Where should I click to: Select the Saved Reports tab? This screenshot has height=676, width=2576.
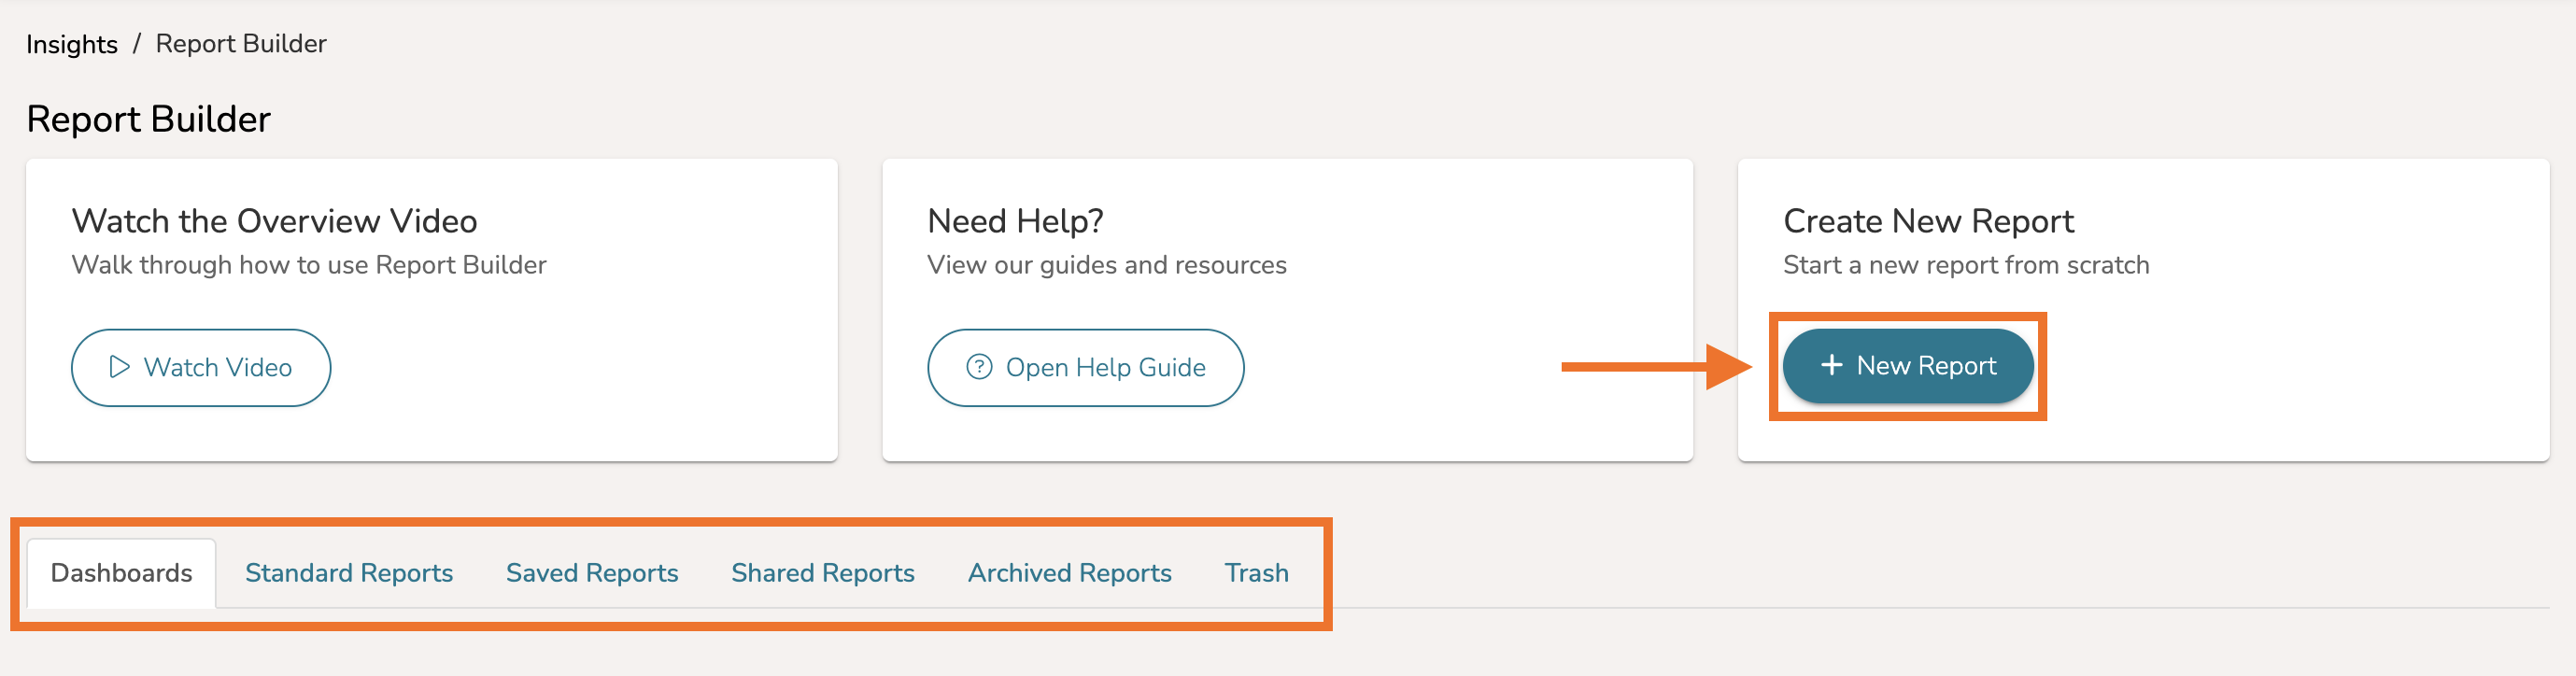click(x=592, y=573)
